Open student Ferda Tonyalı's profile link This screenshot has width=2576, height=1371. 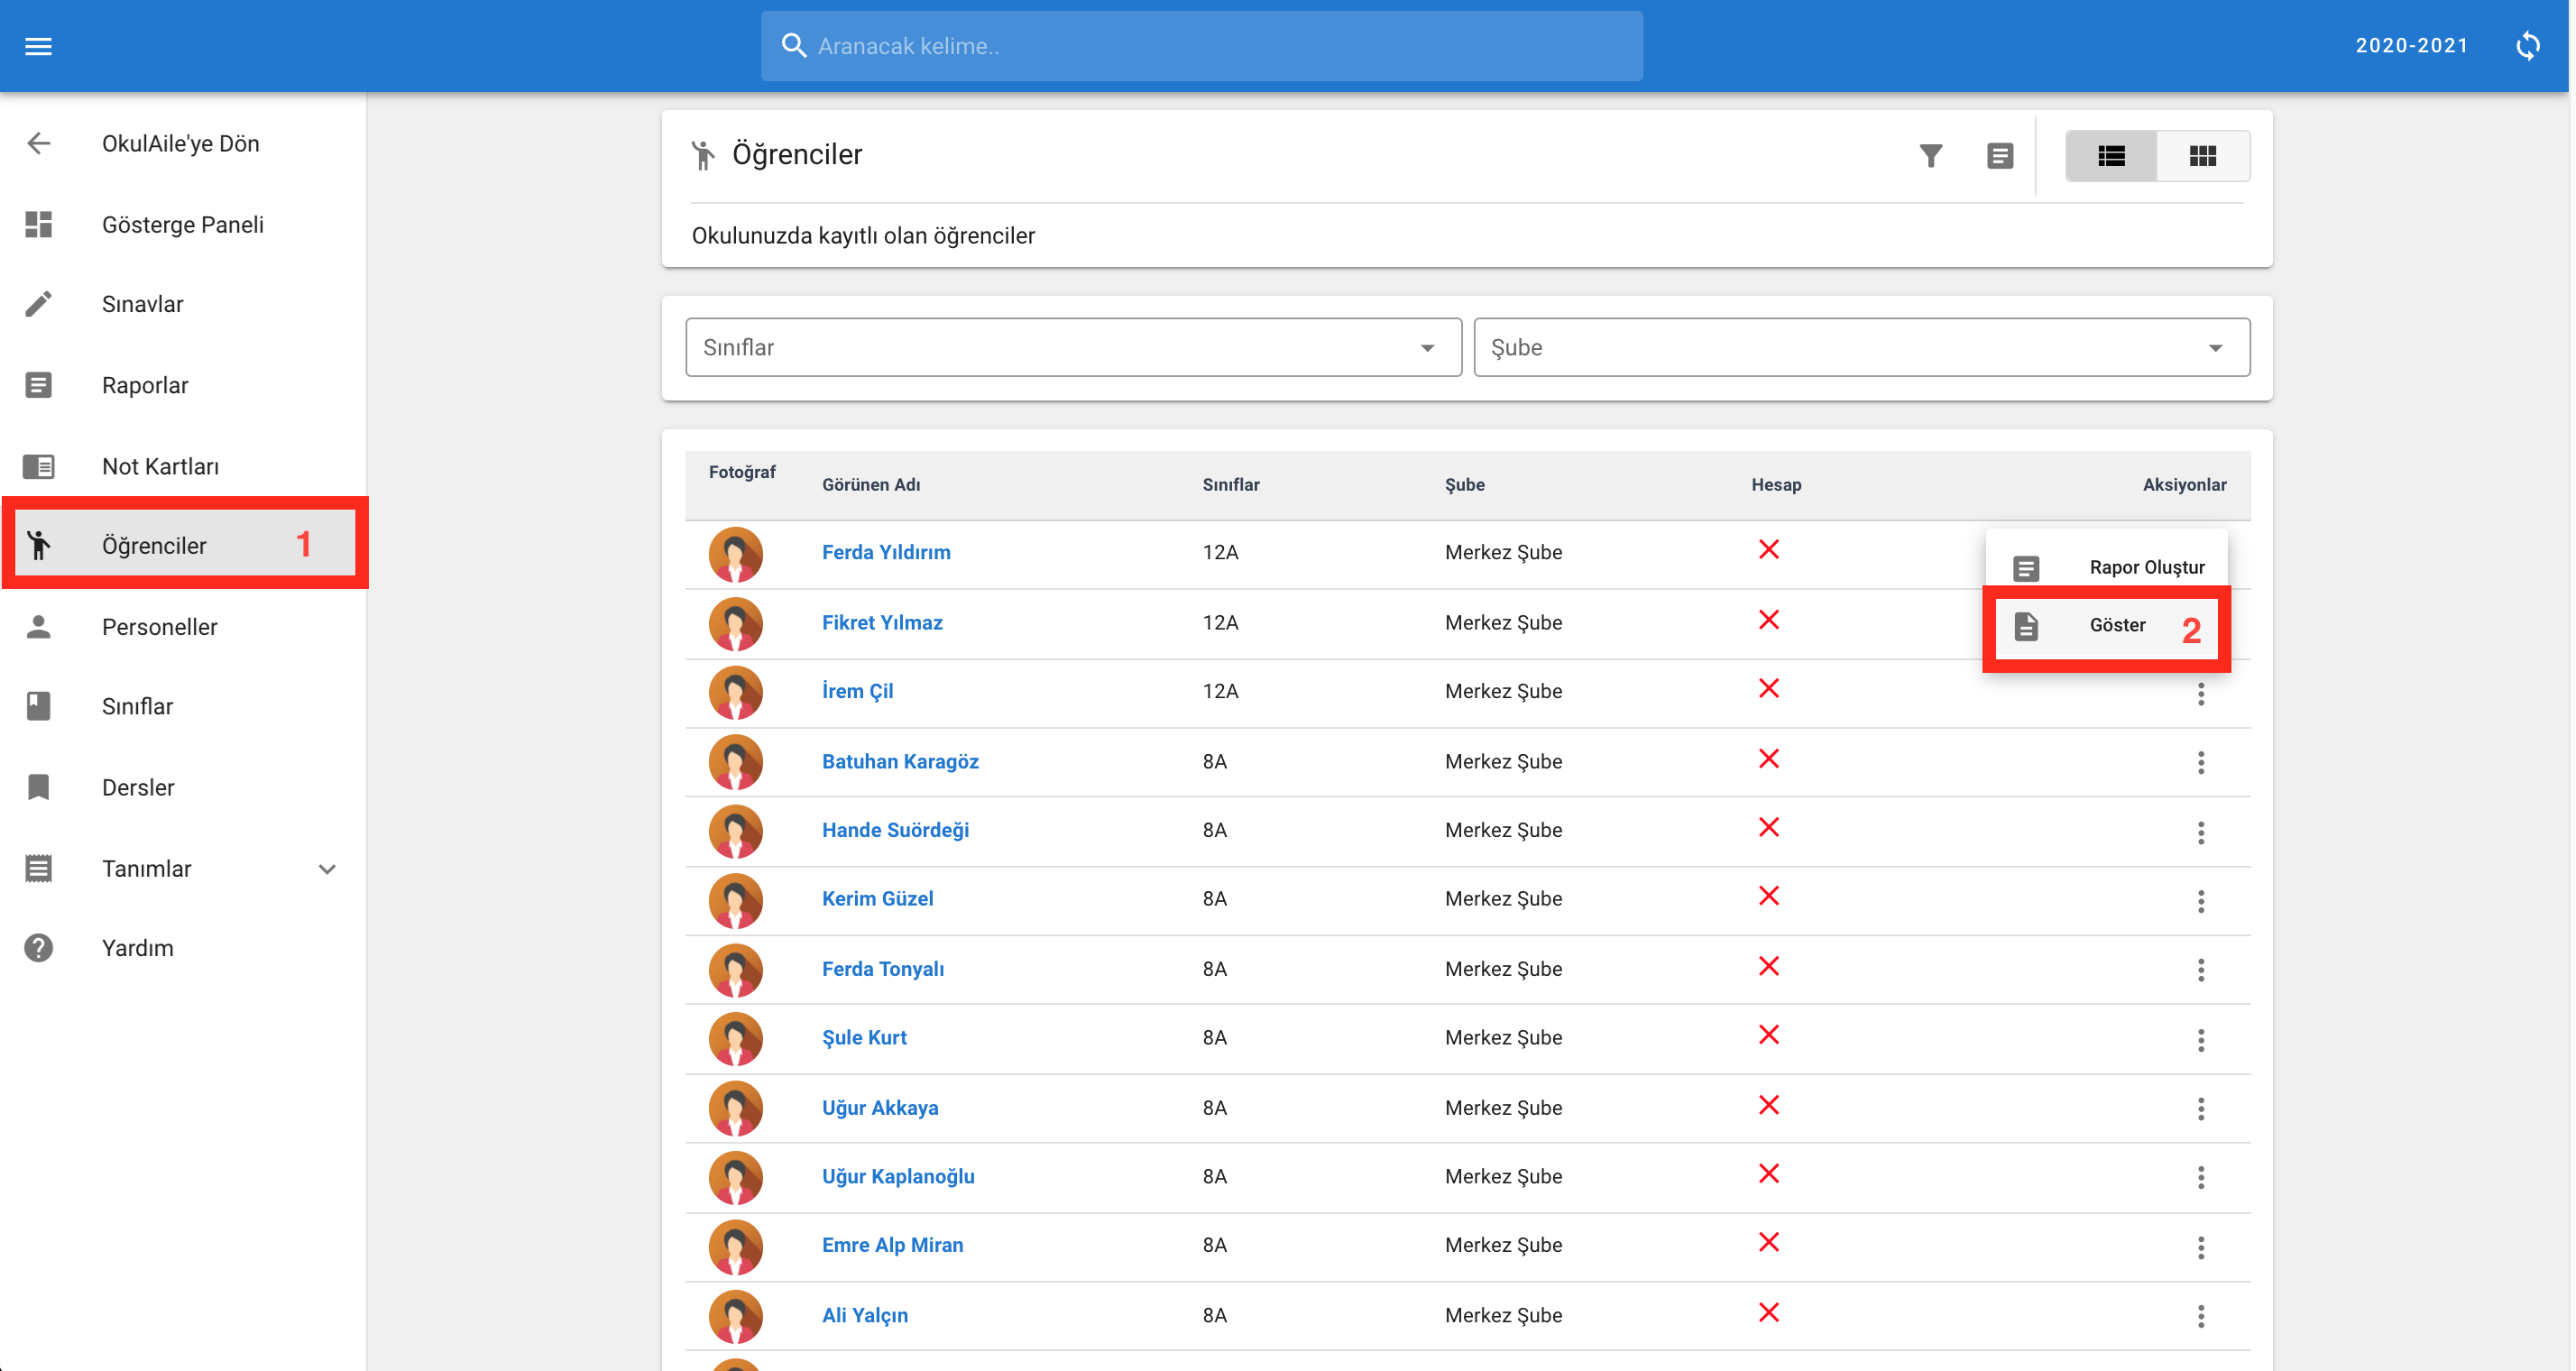point(883,969)
